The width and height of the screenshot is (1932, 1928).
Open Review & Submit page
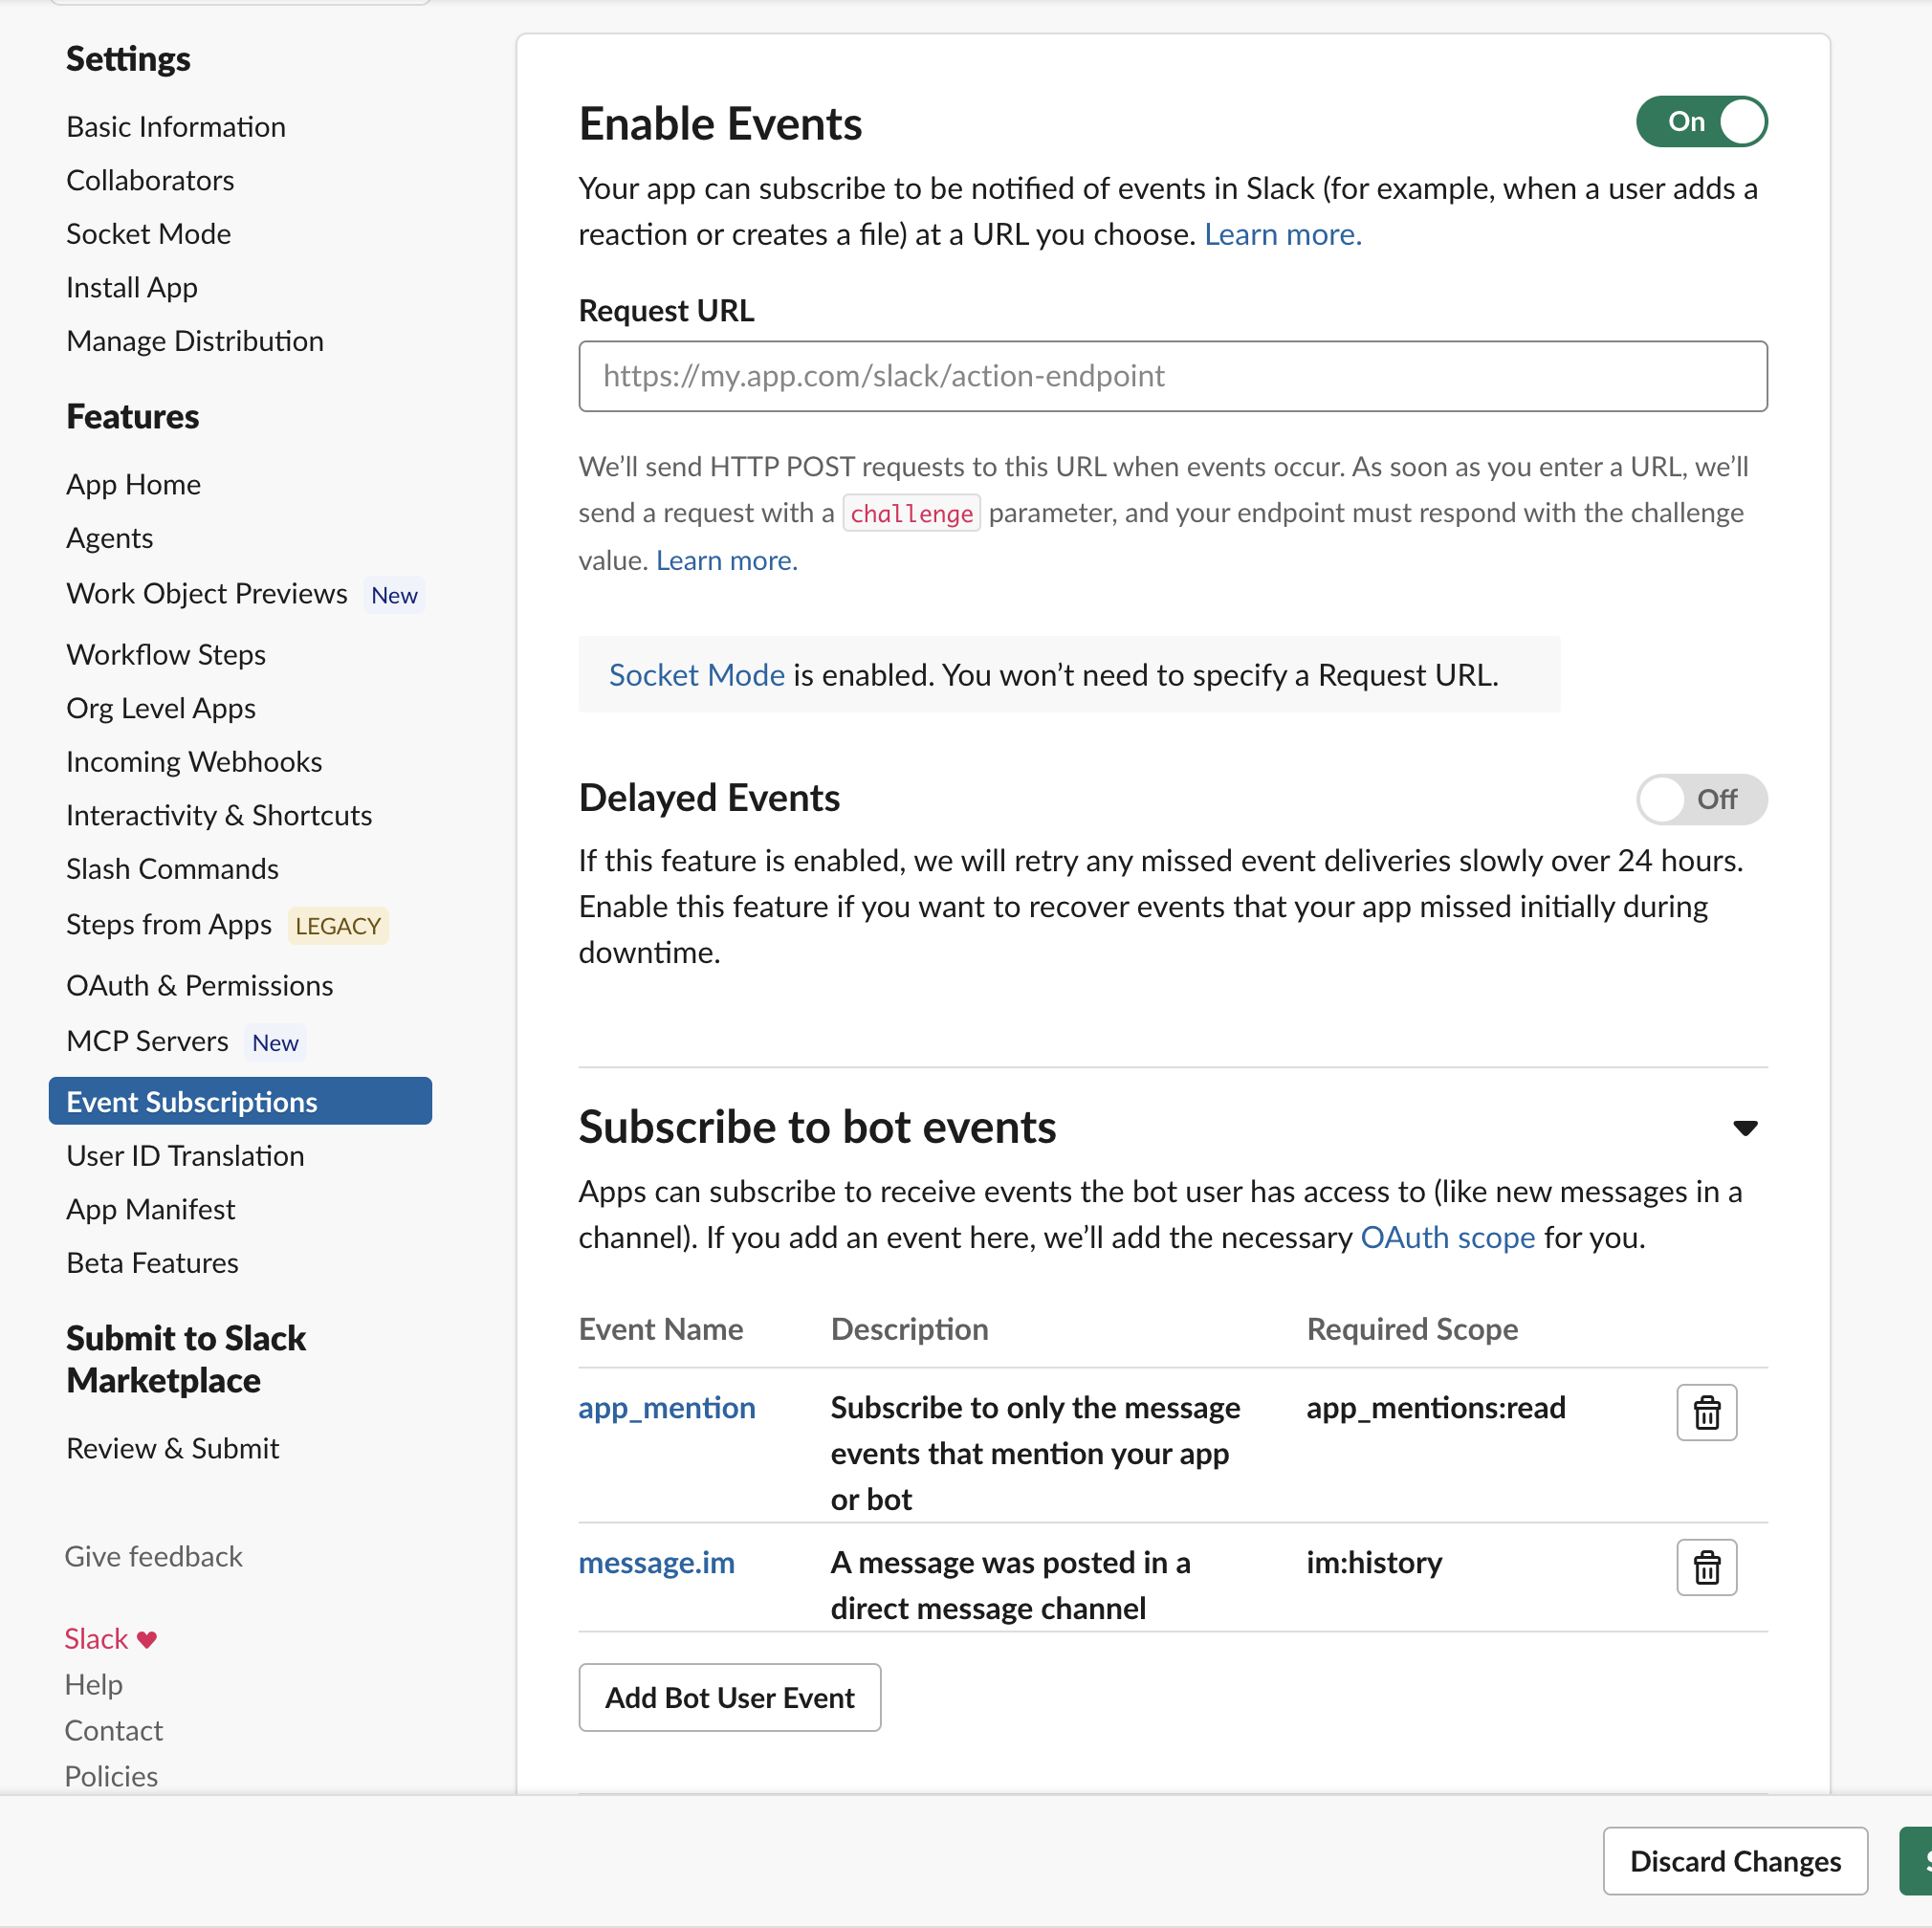173,1449
